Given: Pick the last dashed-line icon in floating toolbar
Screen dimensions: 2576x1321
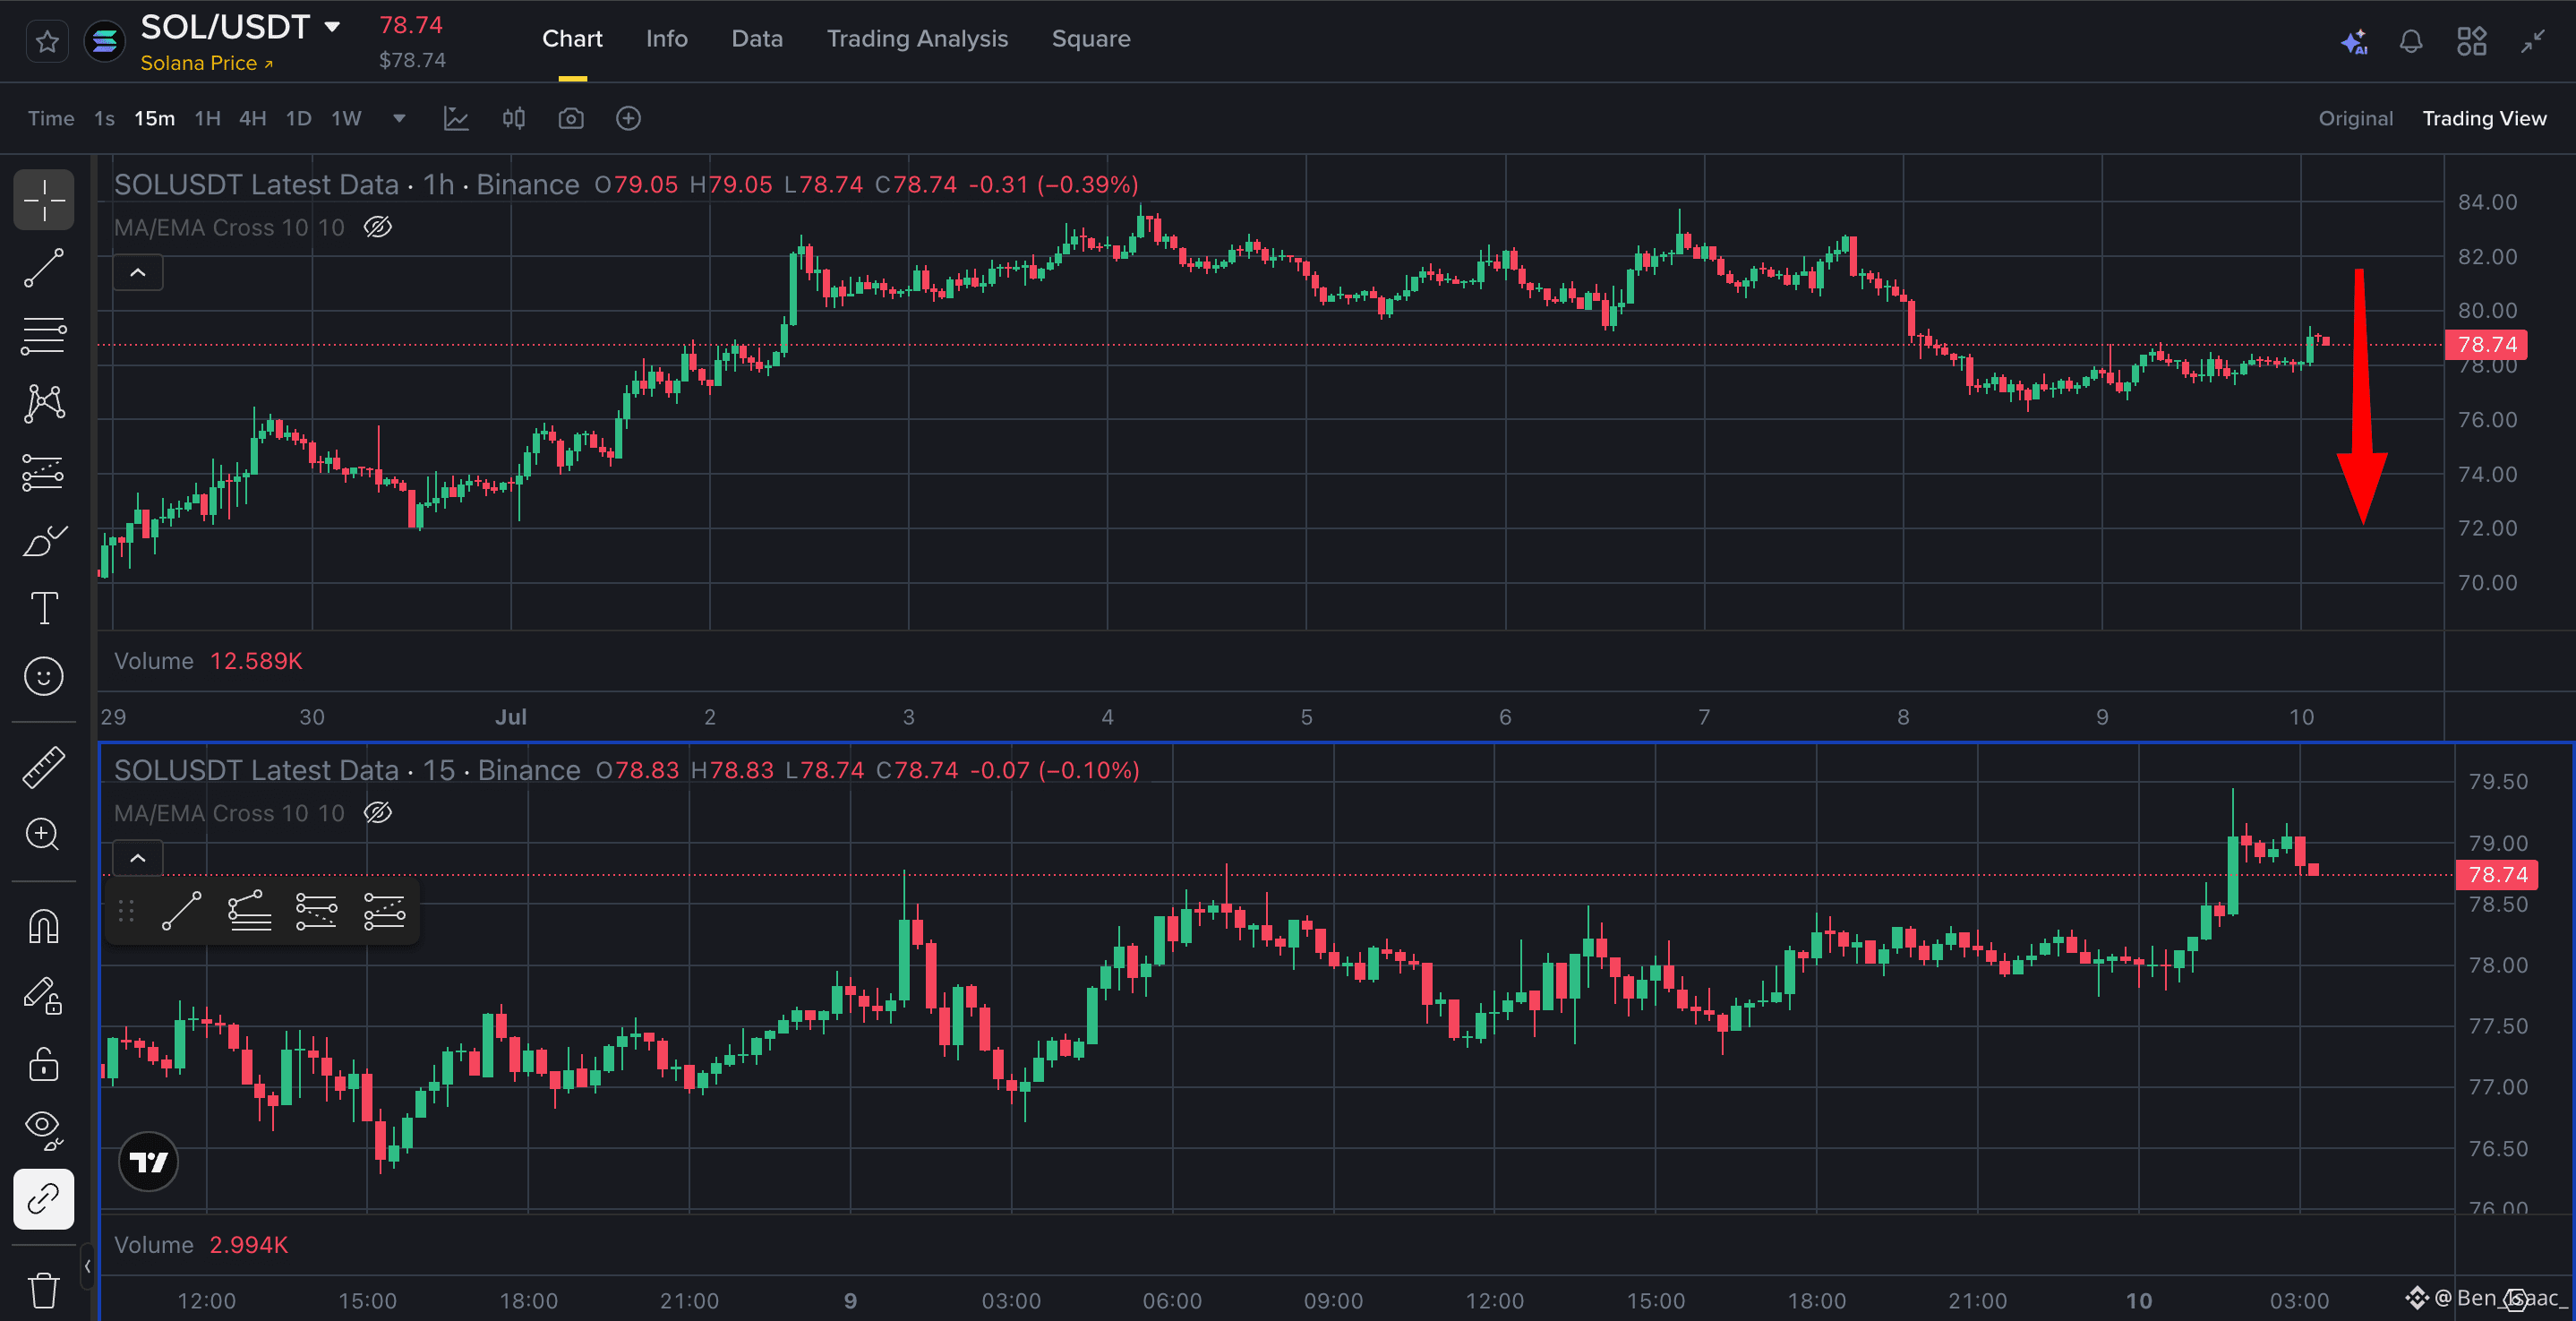Looking at the screenshot, I should pos(384,911).
